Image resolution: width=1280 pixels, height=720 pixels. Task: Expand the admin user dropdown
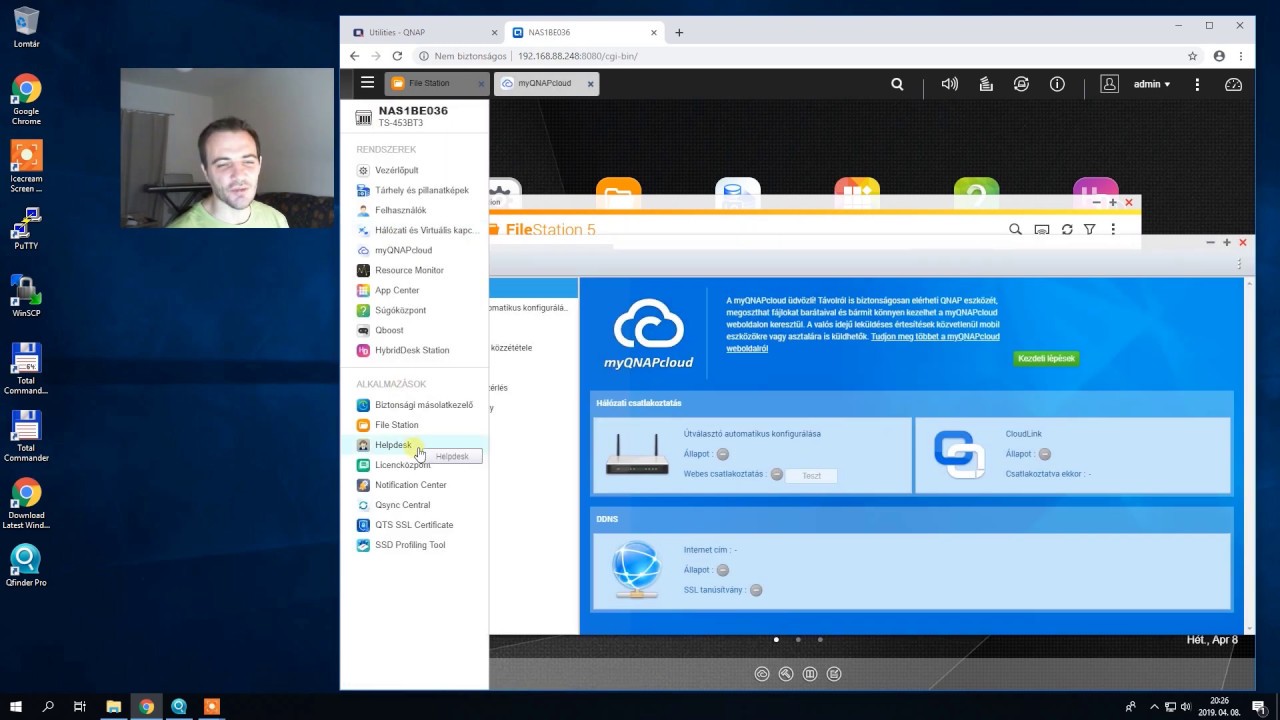pyautogui.click(x=1152, y=85)
